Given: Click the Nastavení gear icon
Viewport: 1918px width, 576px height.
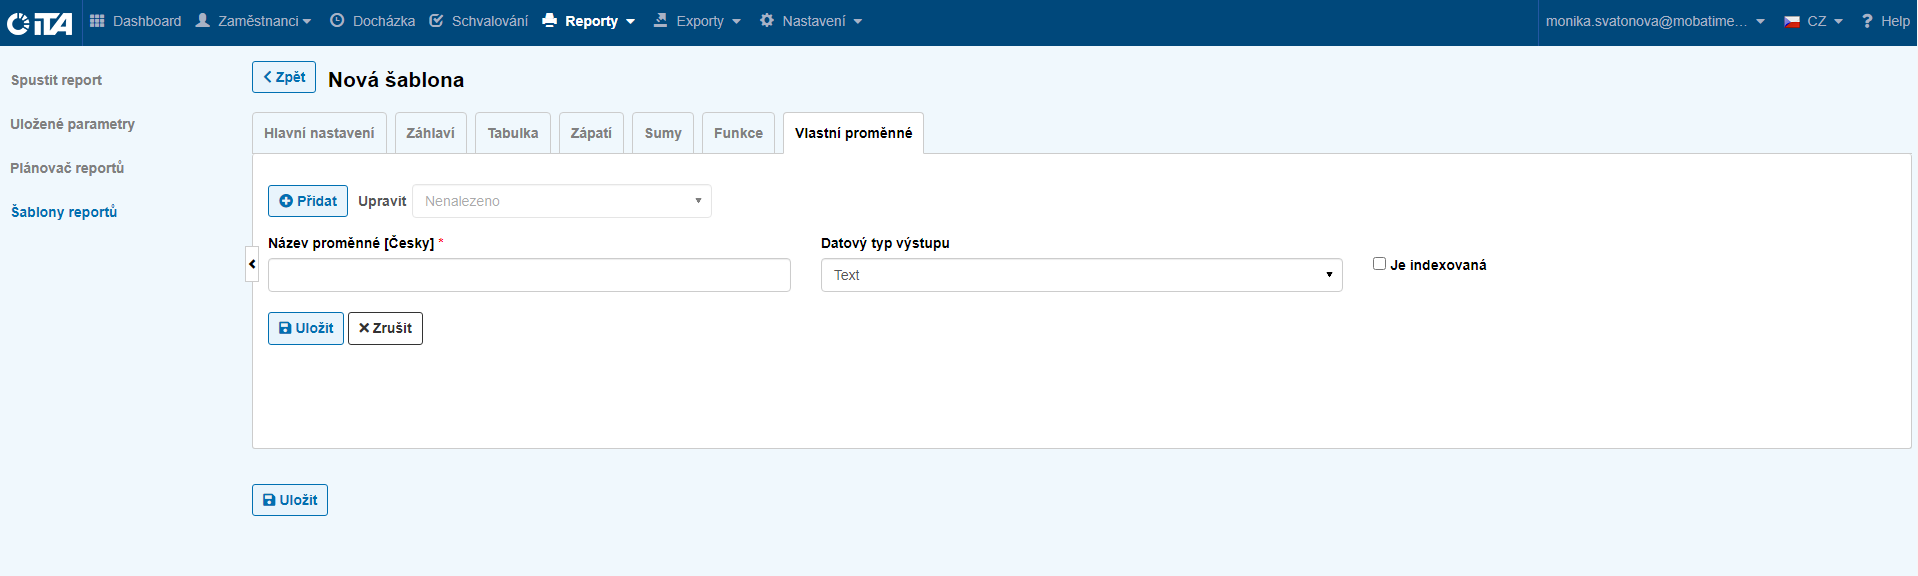Looking at the screenshot, I should coord(767,21).
